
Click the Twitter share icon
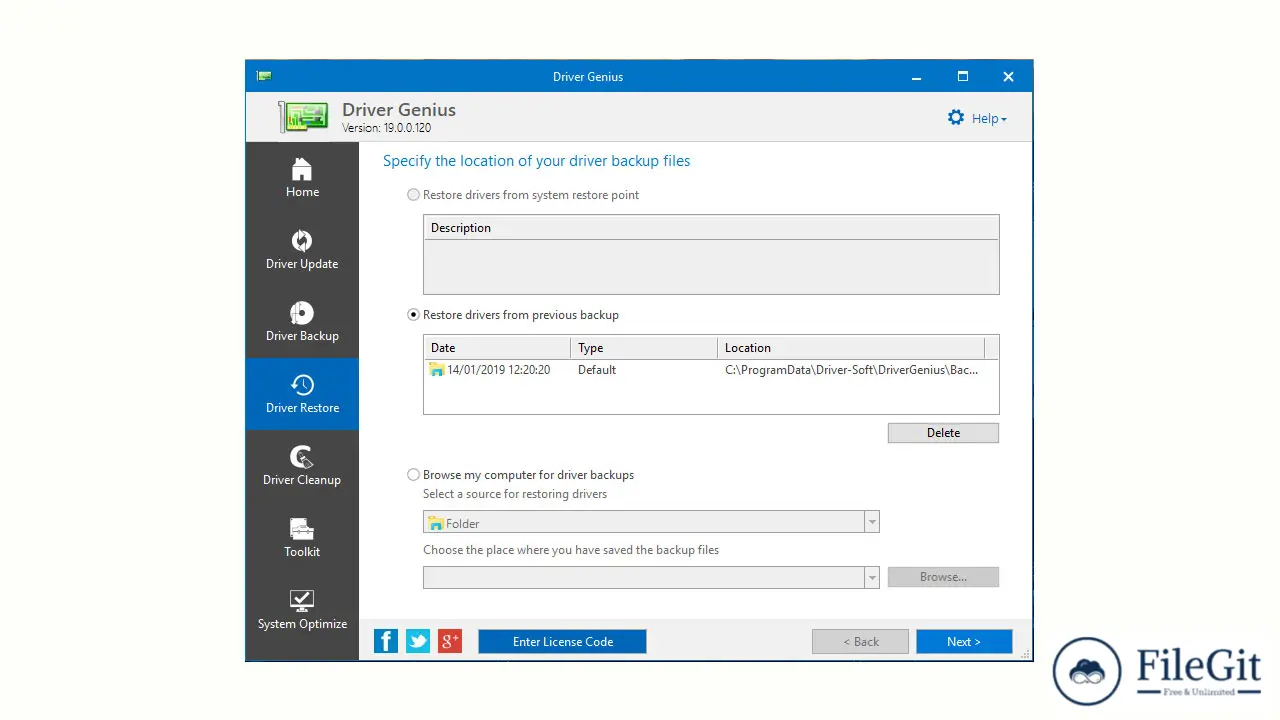[418, 641]
